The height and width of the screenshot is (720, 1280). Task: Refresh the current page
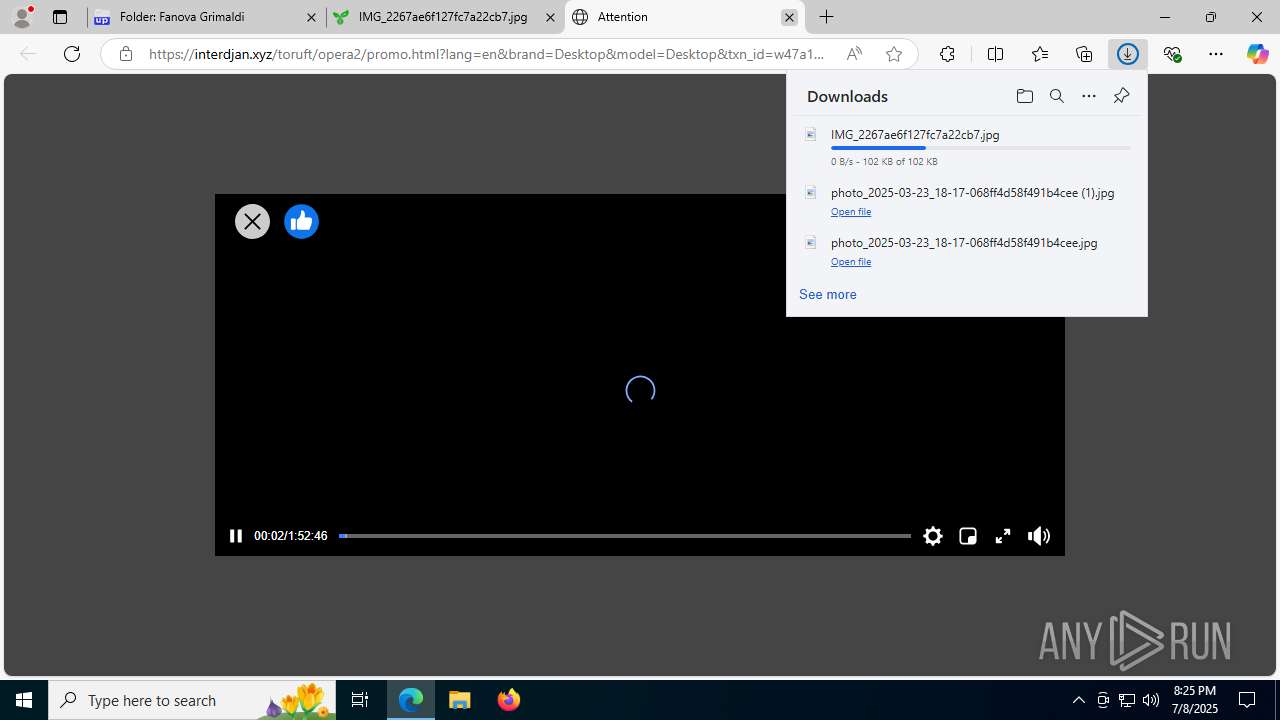pos(72,54)
